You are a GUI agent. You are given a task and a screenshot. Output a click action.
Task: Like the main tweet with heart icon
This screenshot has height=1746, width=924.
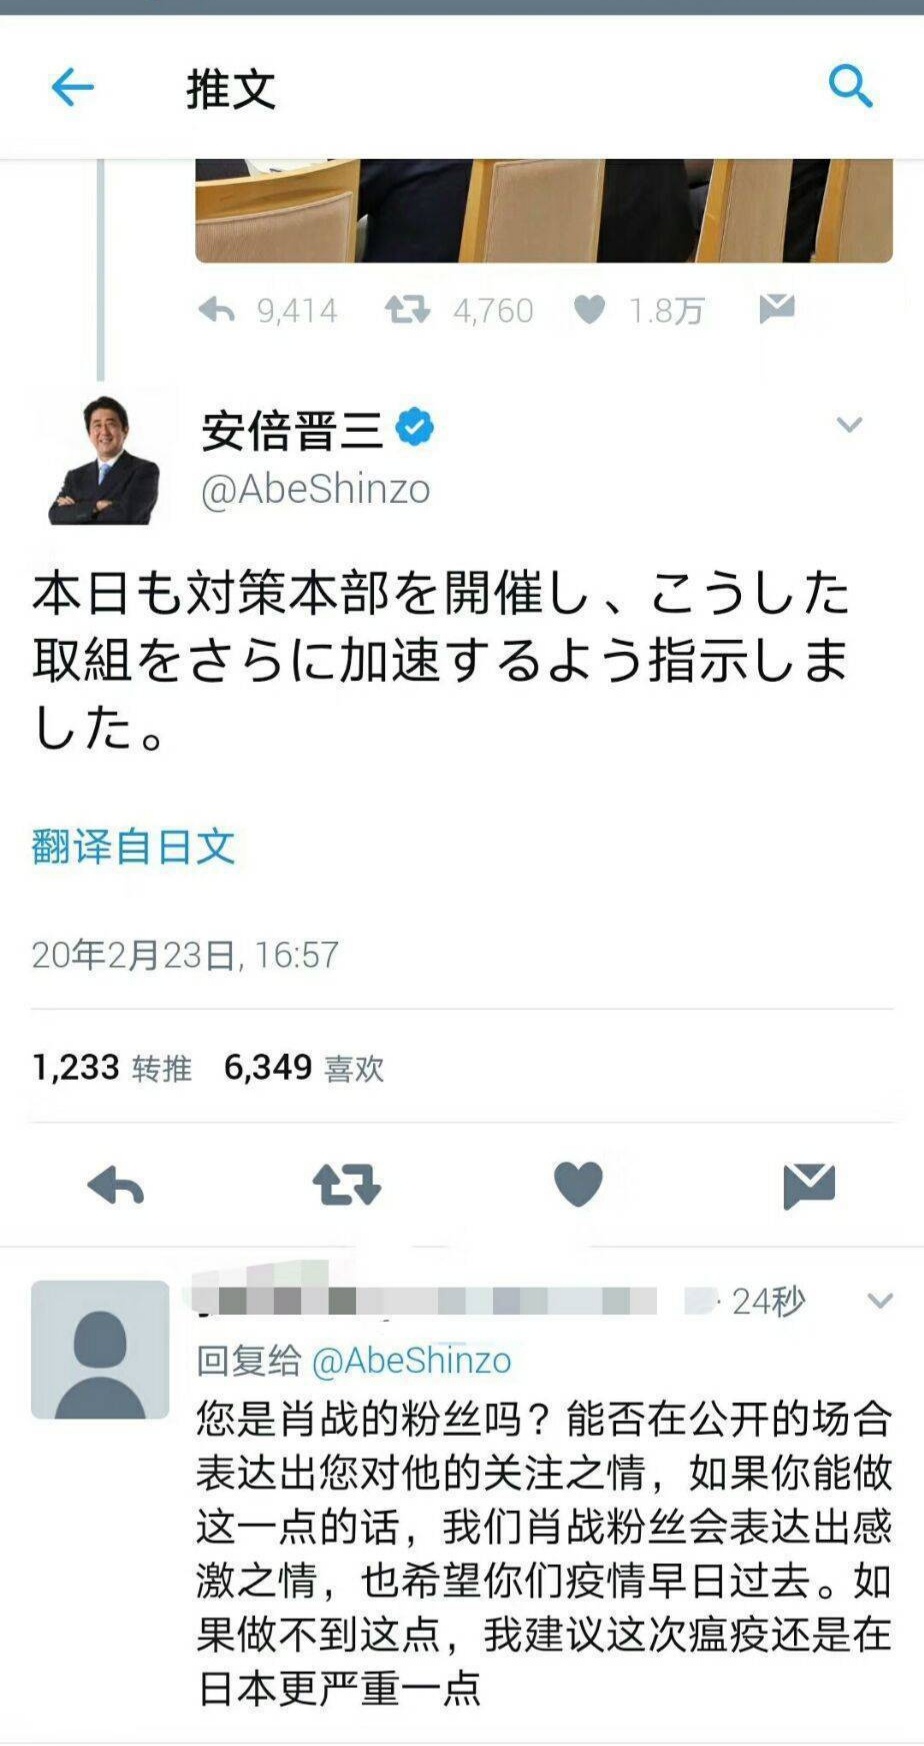point(578,1185)
